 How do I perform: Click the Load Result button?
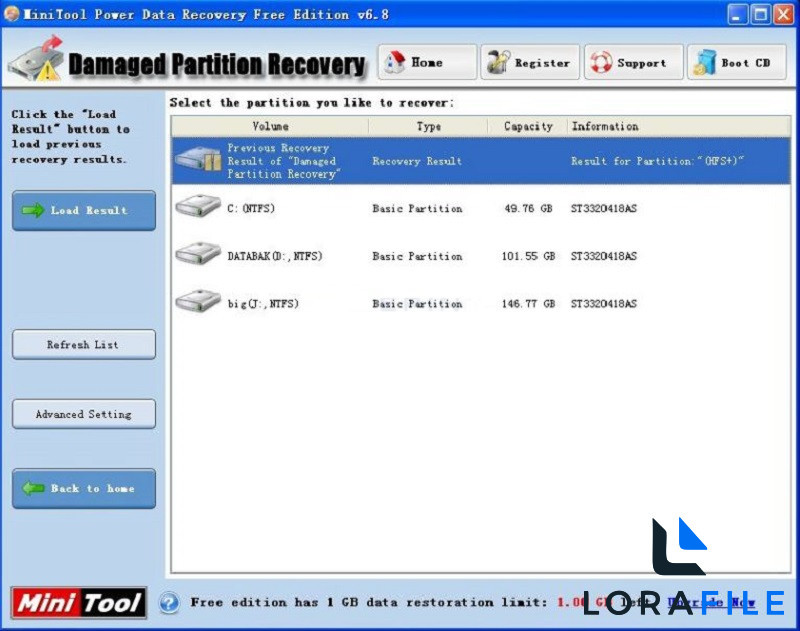click(84, 211)
